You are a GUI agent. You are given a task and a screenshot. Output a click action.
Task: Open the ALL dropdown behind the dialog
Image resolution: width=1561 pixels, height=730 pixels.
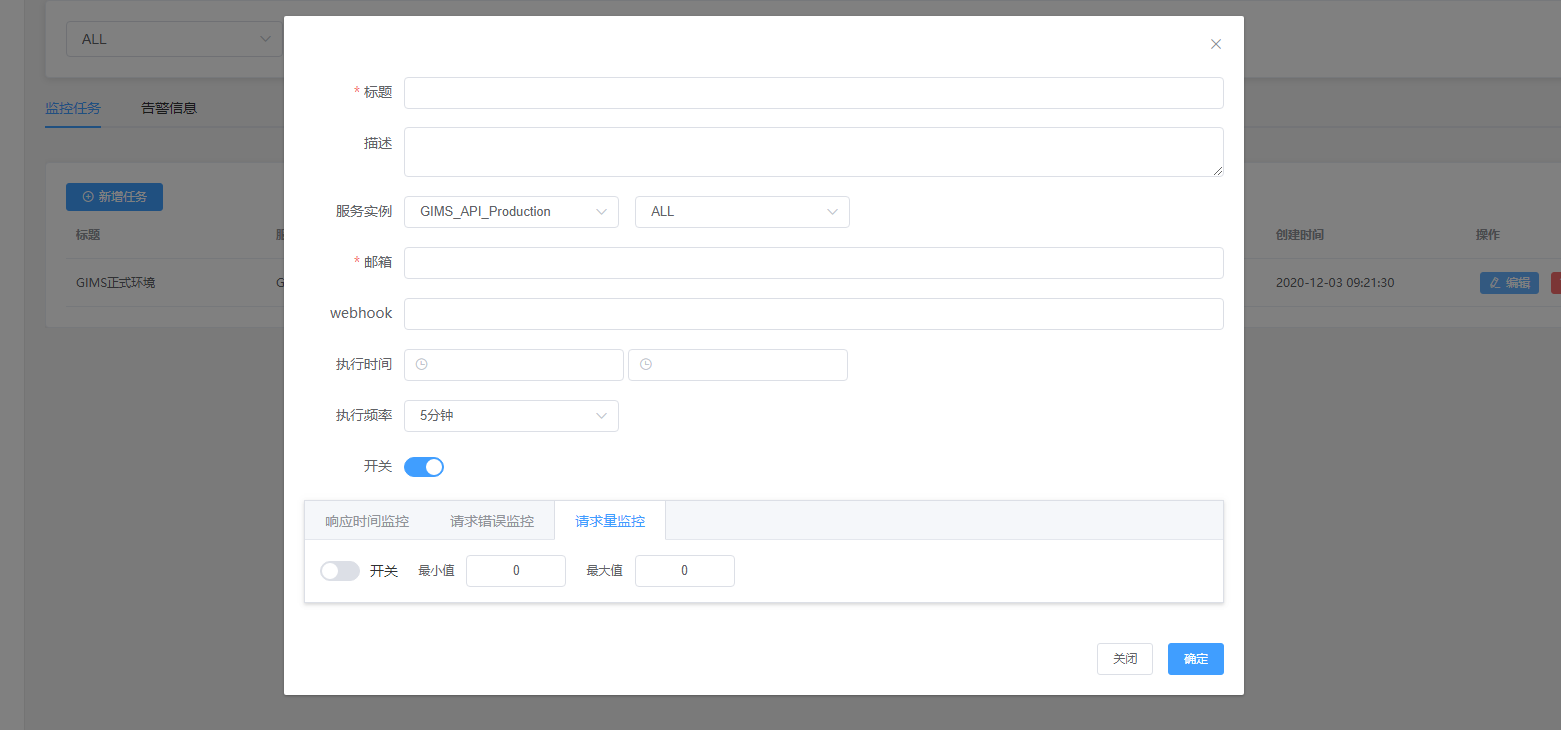point(174,39)
